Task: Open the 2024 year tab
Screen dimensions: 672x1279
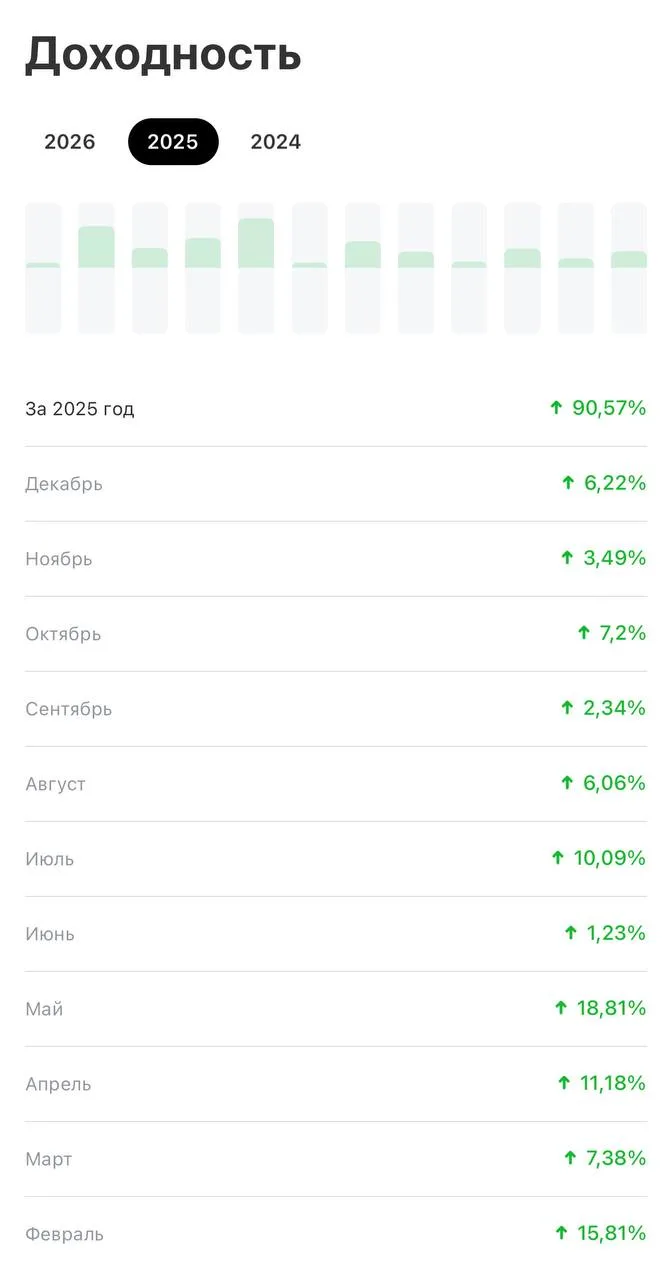Action: click(x=276, y=142)
